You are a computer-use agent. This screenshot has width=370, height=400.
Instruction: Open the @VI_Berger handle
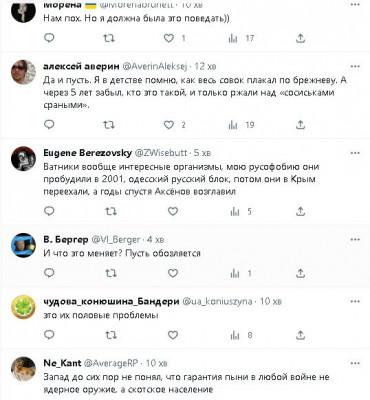click(x=116, y=240)
